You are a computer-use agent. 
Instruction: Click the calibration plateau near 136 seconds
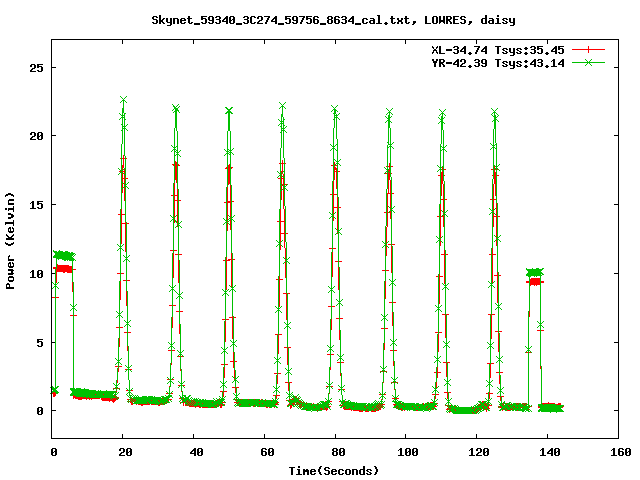535,272
